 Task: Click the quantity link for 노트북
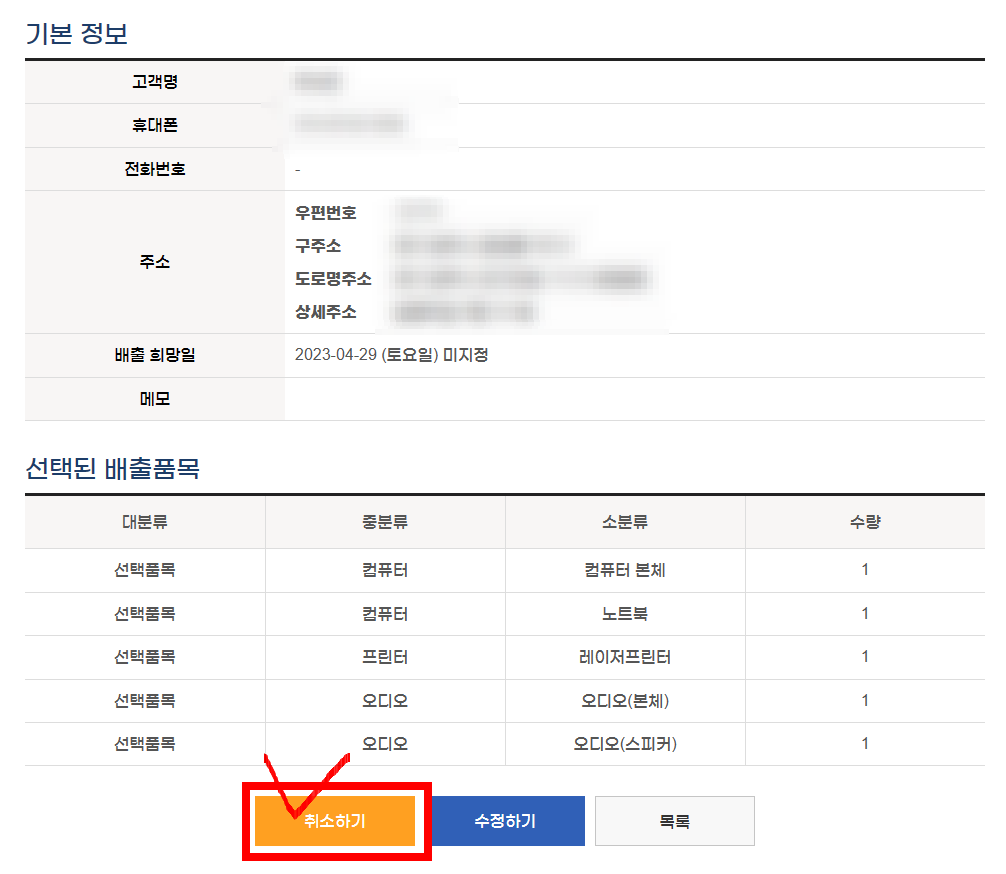pos(866,613)
